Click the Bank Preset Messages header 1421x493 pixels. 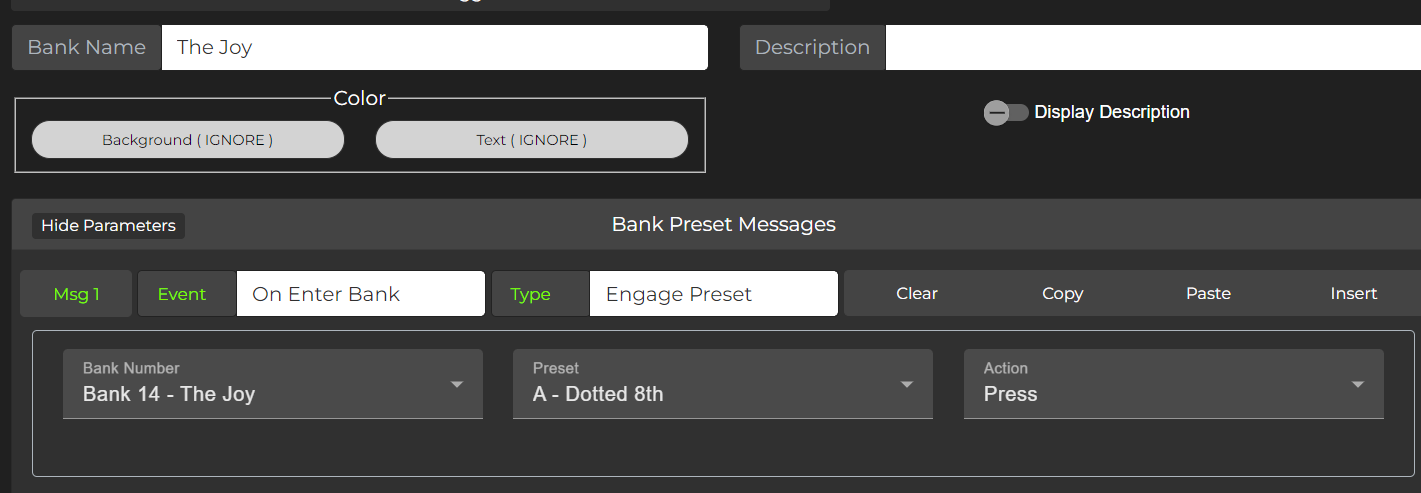point(723,225)
